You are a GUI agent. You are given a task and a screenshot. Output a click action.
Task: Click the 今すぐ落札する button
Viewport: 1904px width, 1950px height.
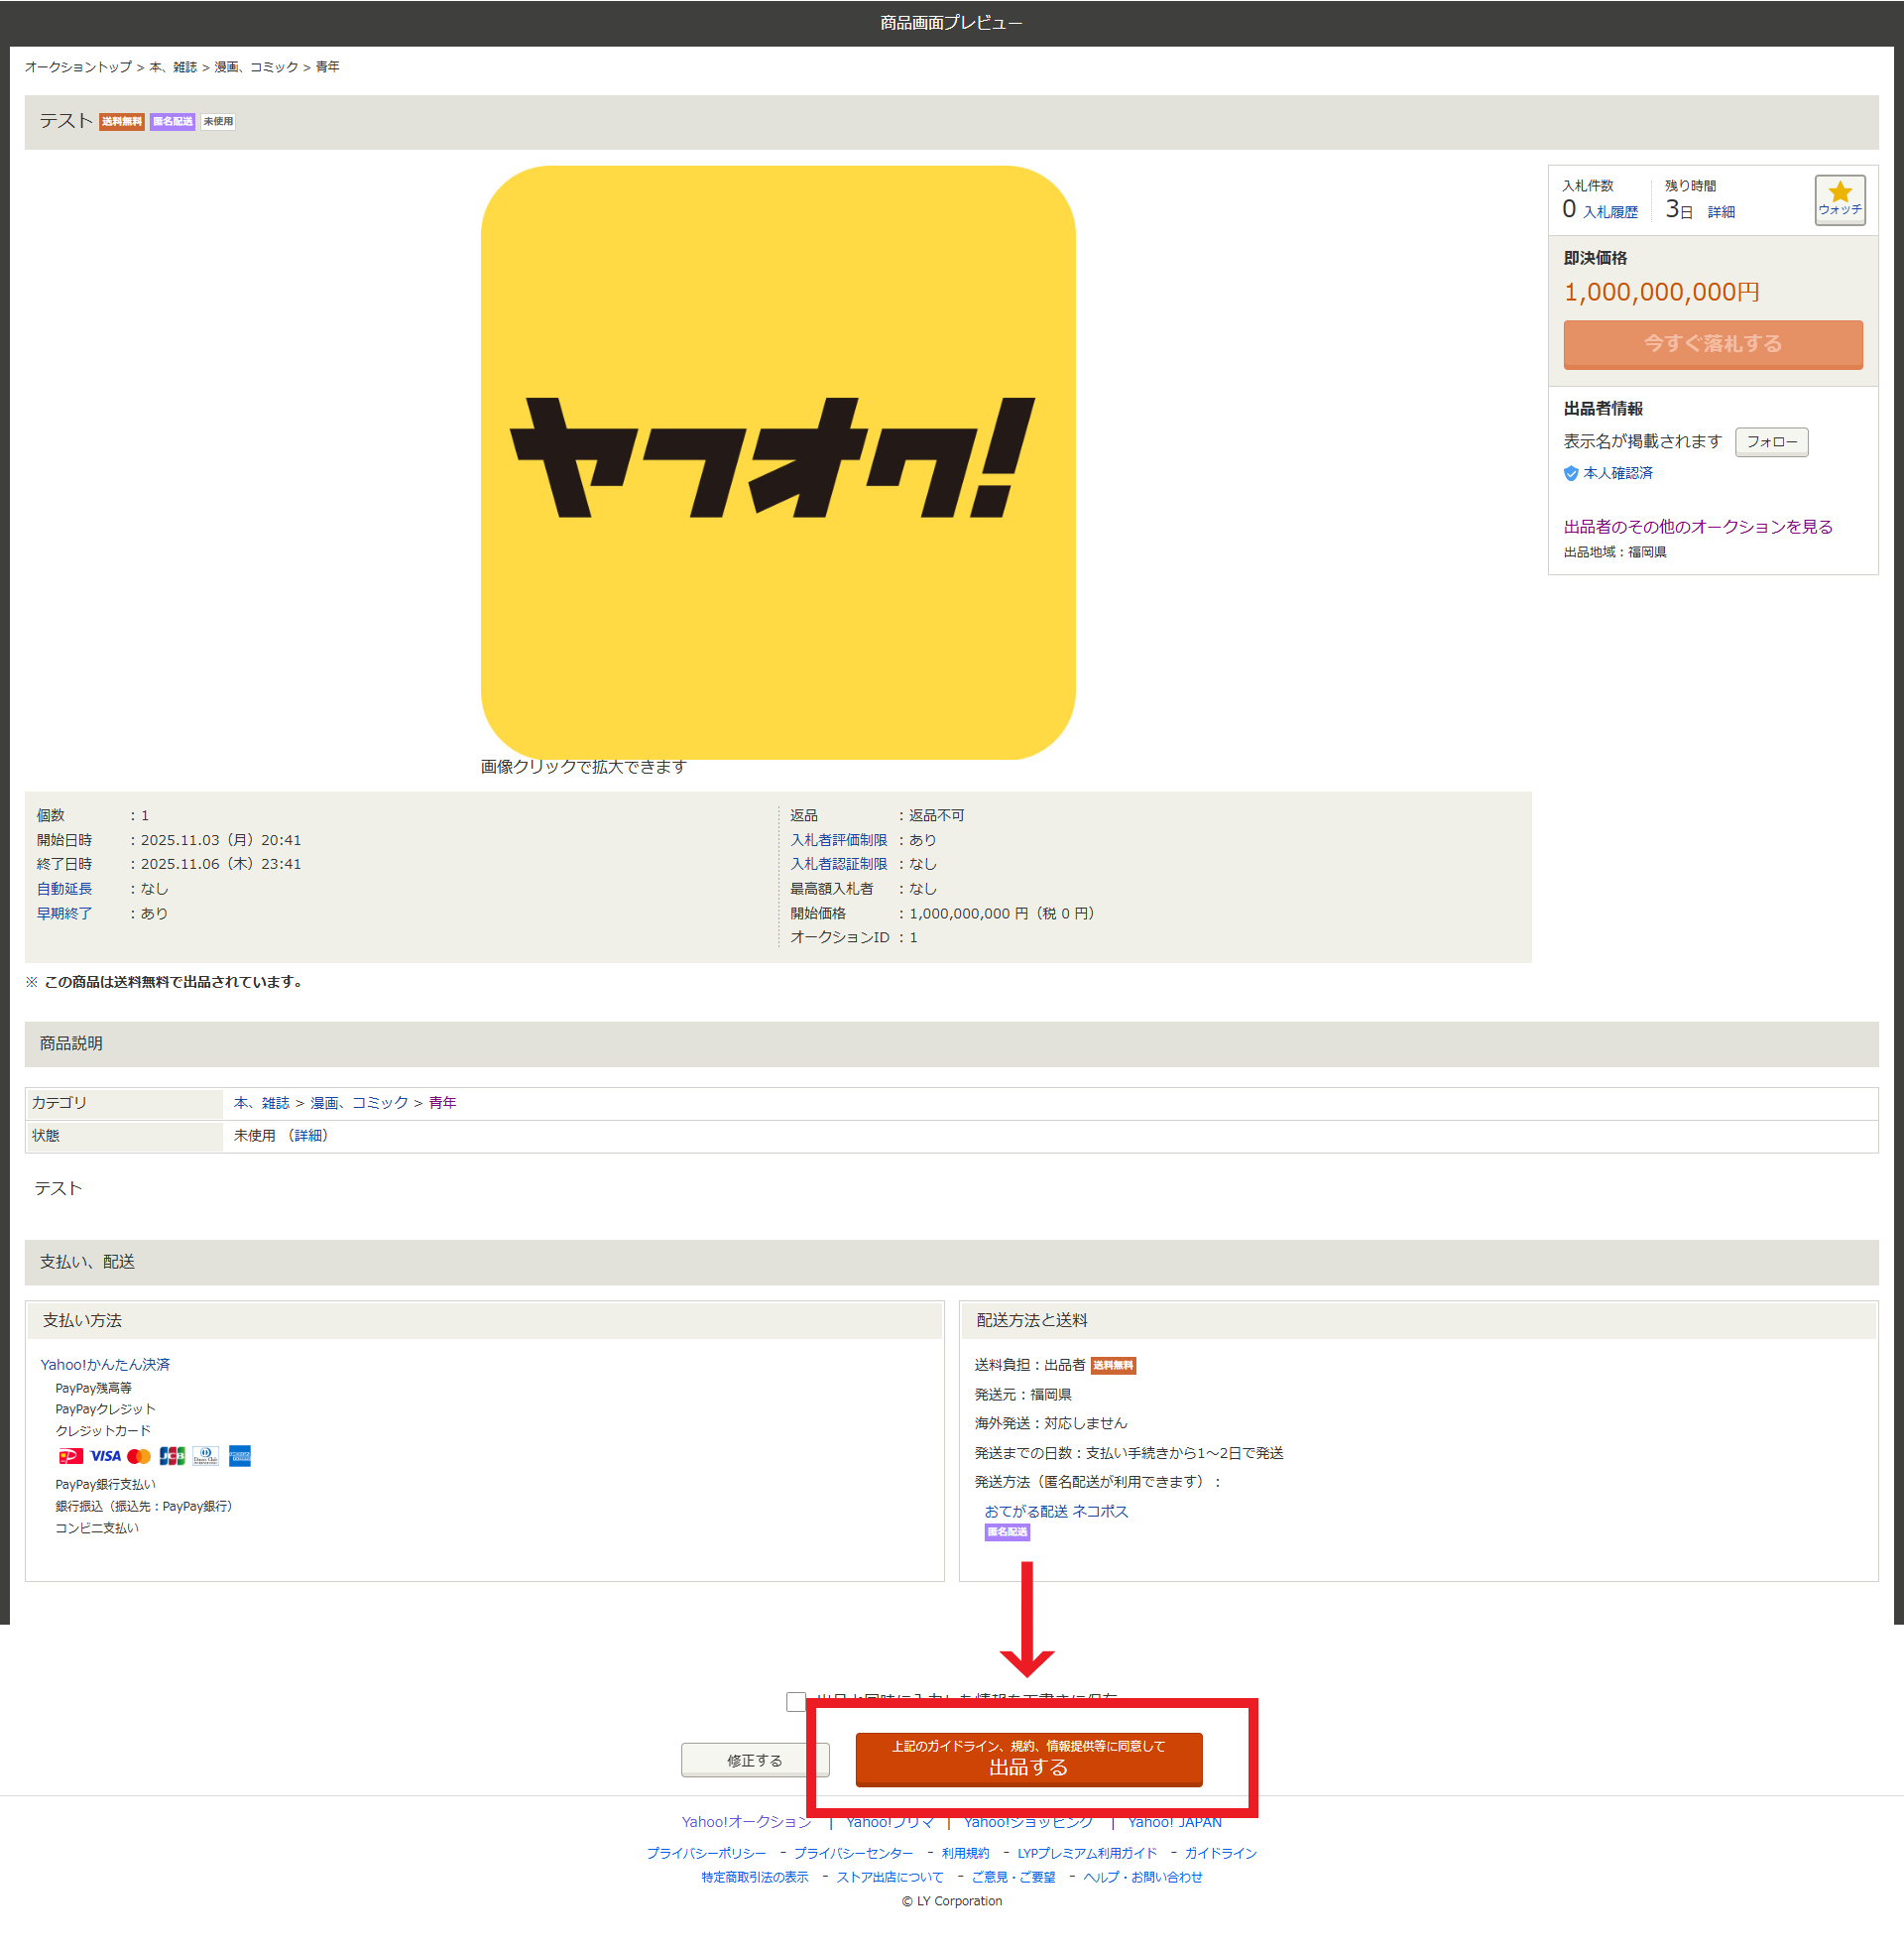[1712, 344]
